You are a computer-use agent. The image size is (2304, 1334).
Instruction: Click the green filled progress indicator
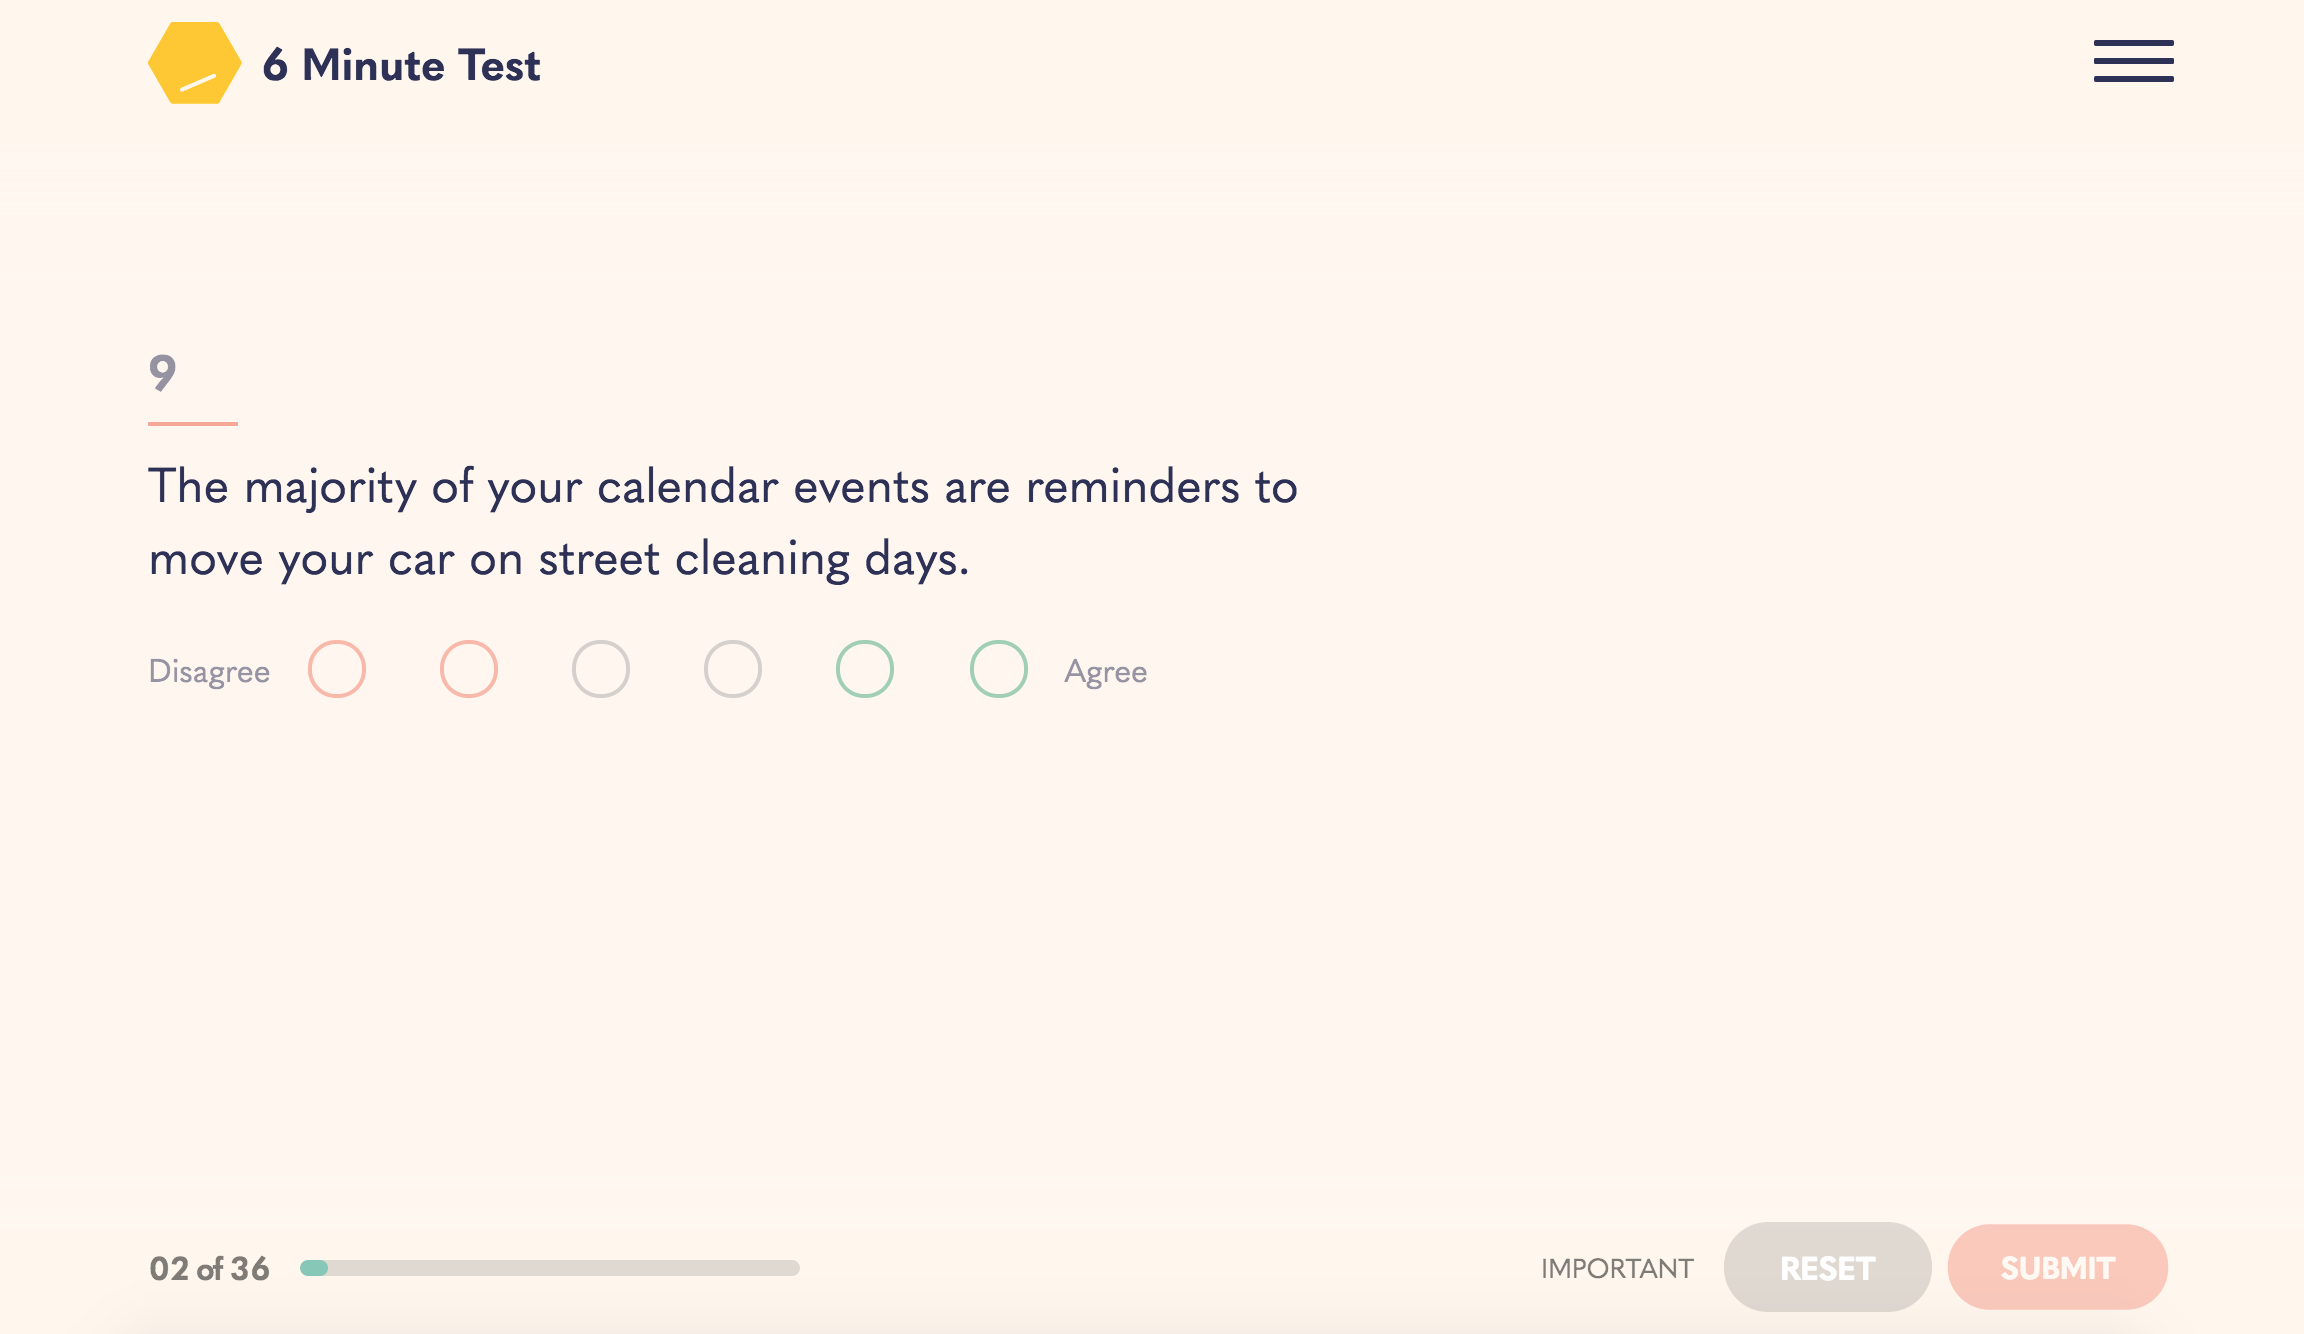coord(314,1268)
